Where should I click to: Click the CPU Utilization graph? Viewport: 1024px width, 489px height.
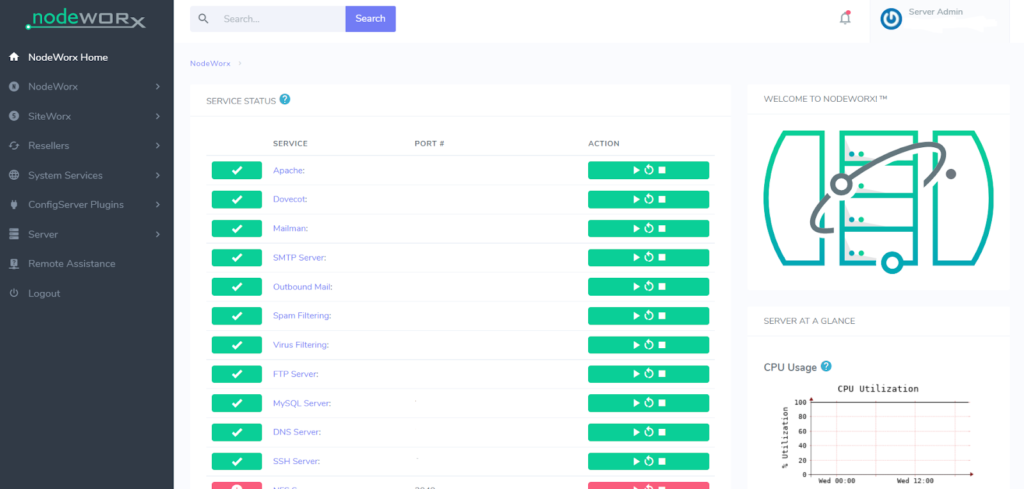pos(878,434)
